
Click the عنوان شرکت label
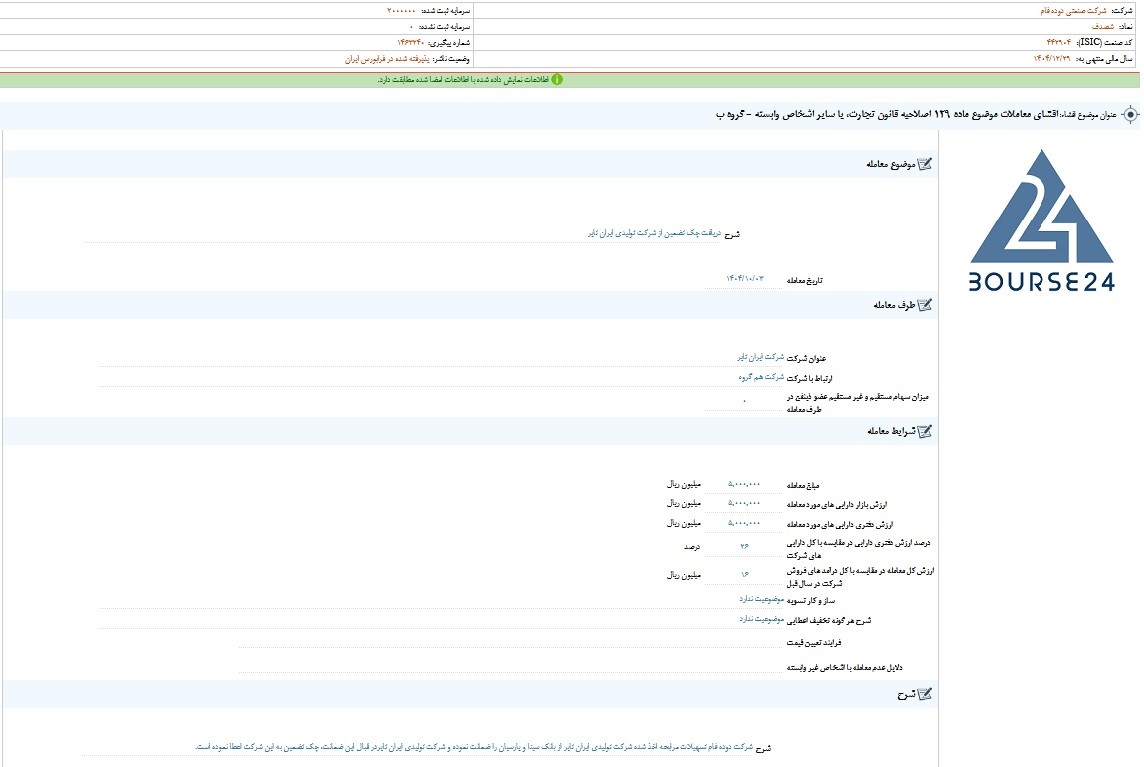[x=806, y=358]
